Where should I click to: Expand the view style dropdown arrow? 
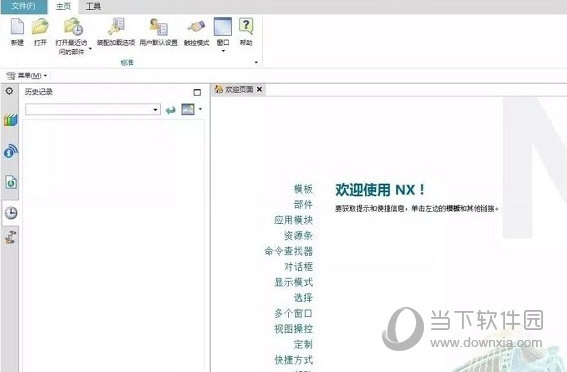pos(200,109)
